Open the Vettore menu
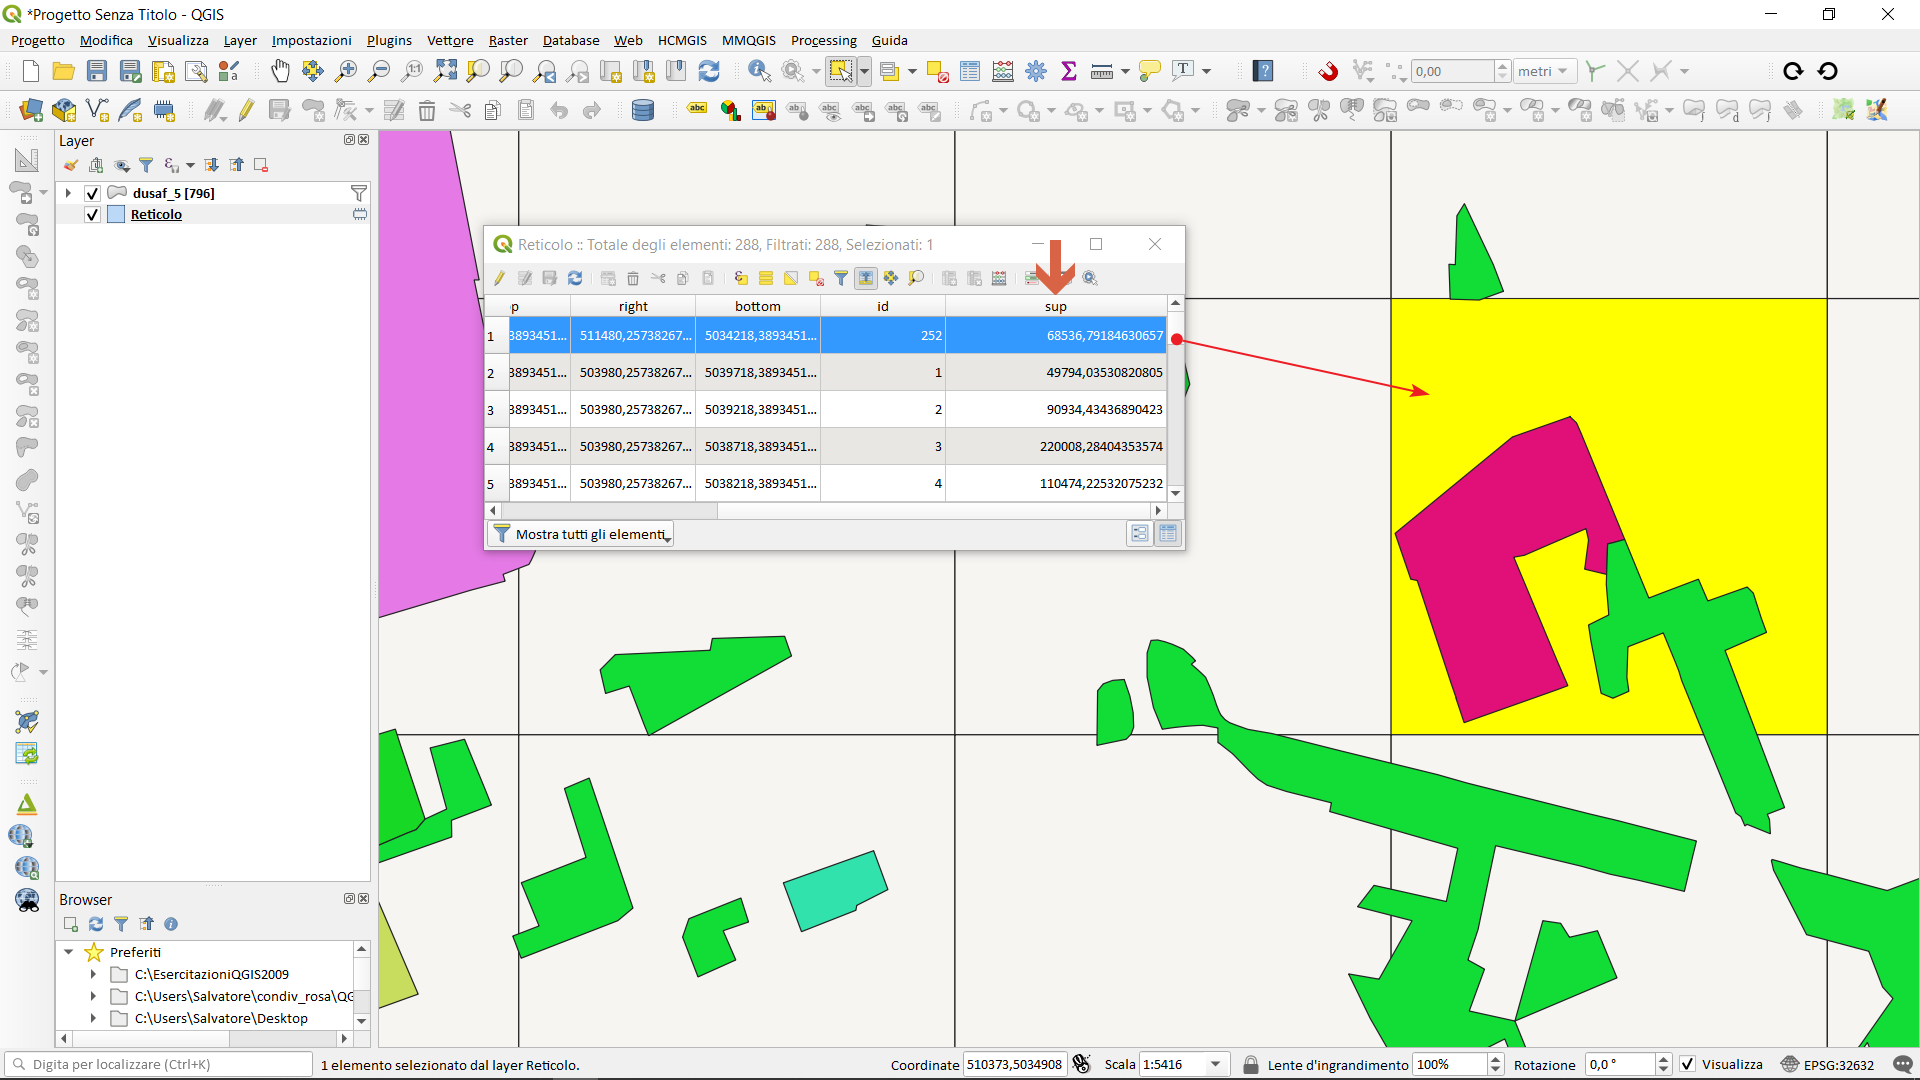 click(450, 40)
